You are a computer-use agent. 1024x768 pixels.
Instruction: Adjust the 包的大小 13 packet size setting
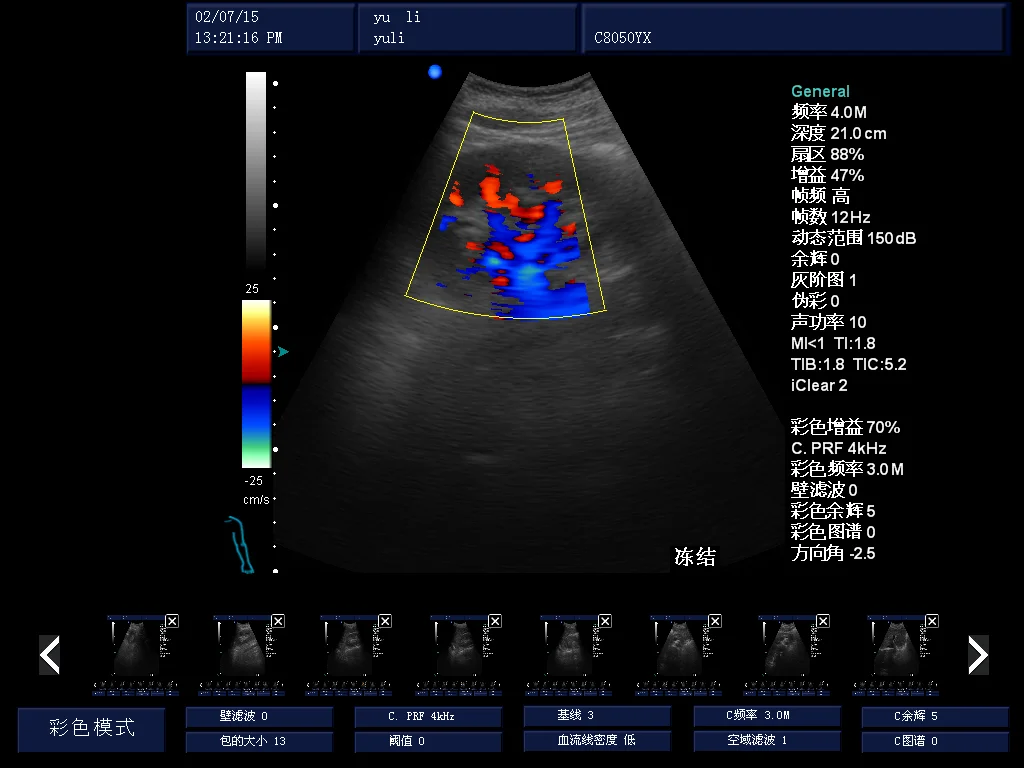tap(259, 741)
